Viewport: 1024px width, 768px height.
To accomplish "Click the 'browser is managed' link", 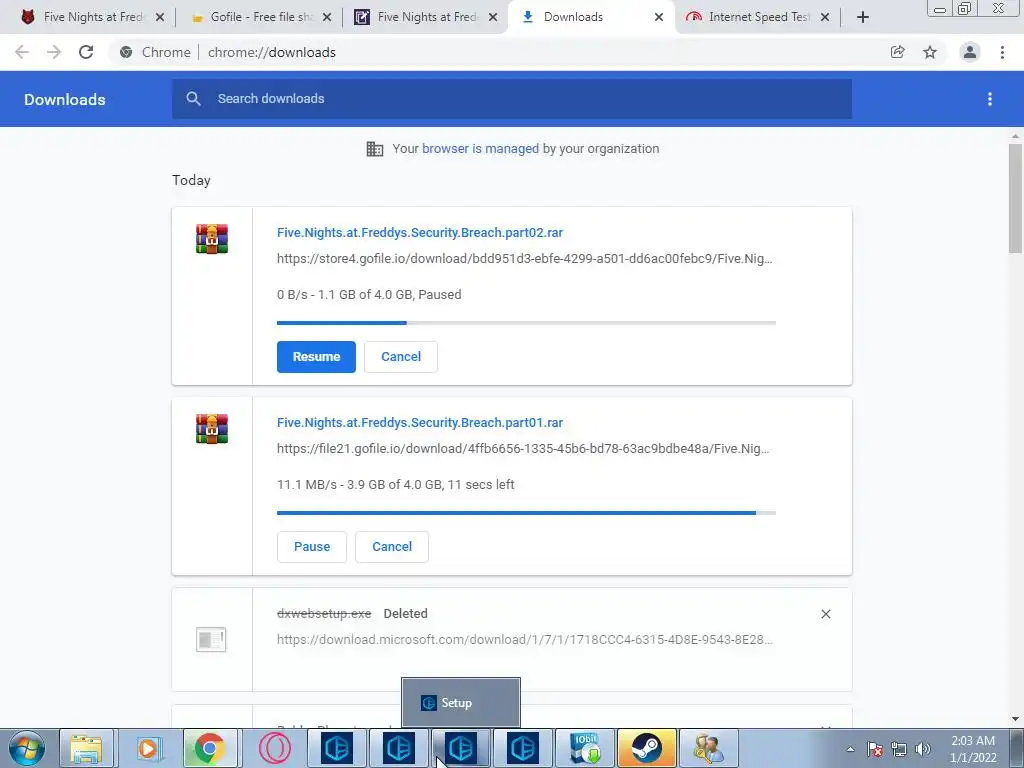I will tap(480, 148).
